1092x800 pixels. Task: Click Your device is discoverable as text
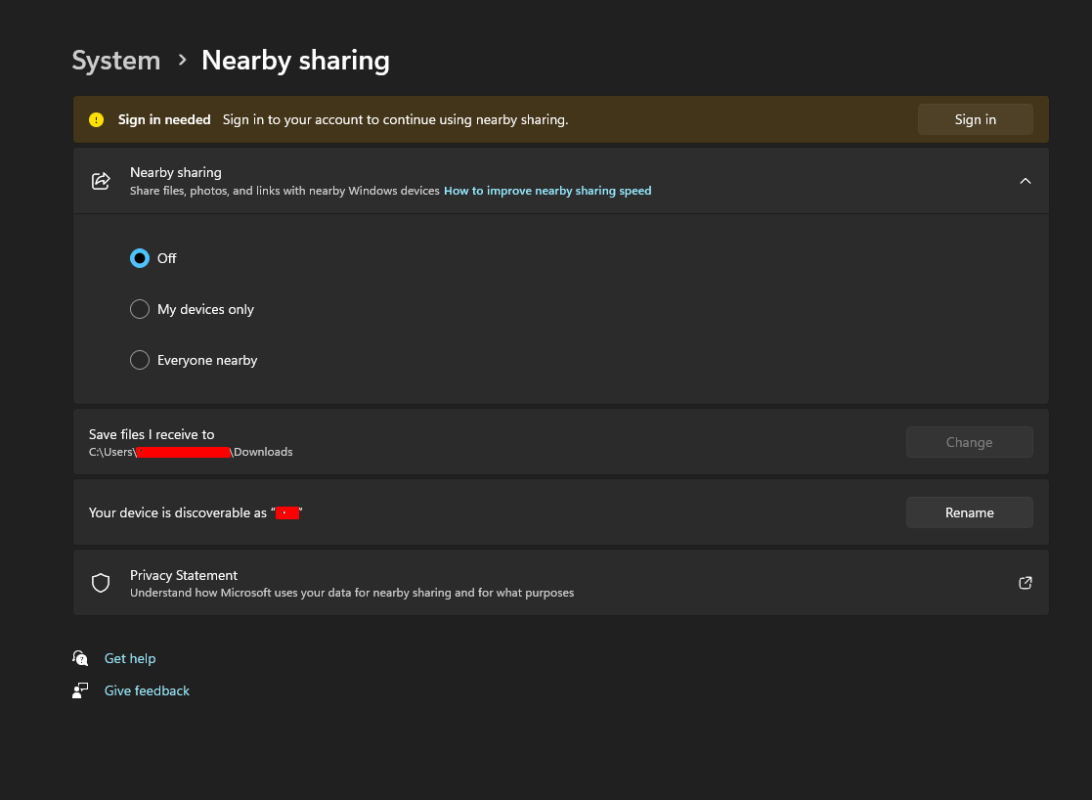178,513
